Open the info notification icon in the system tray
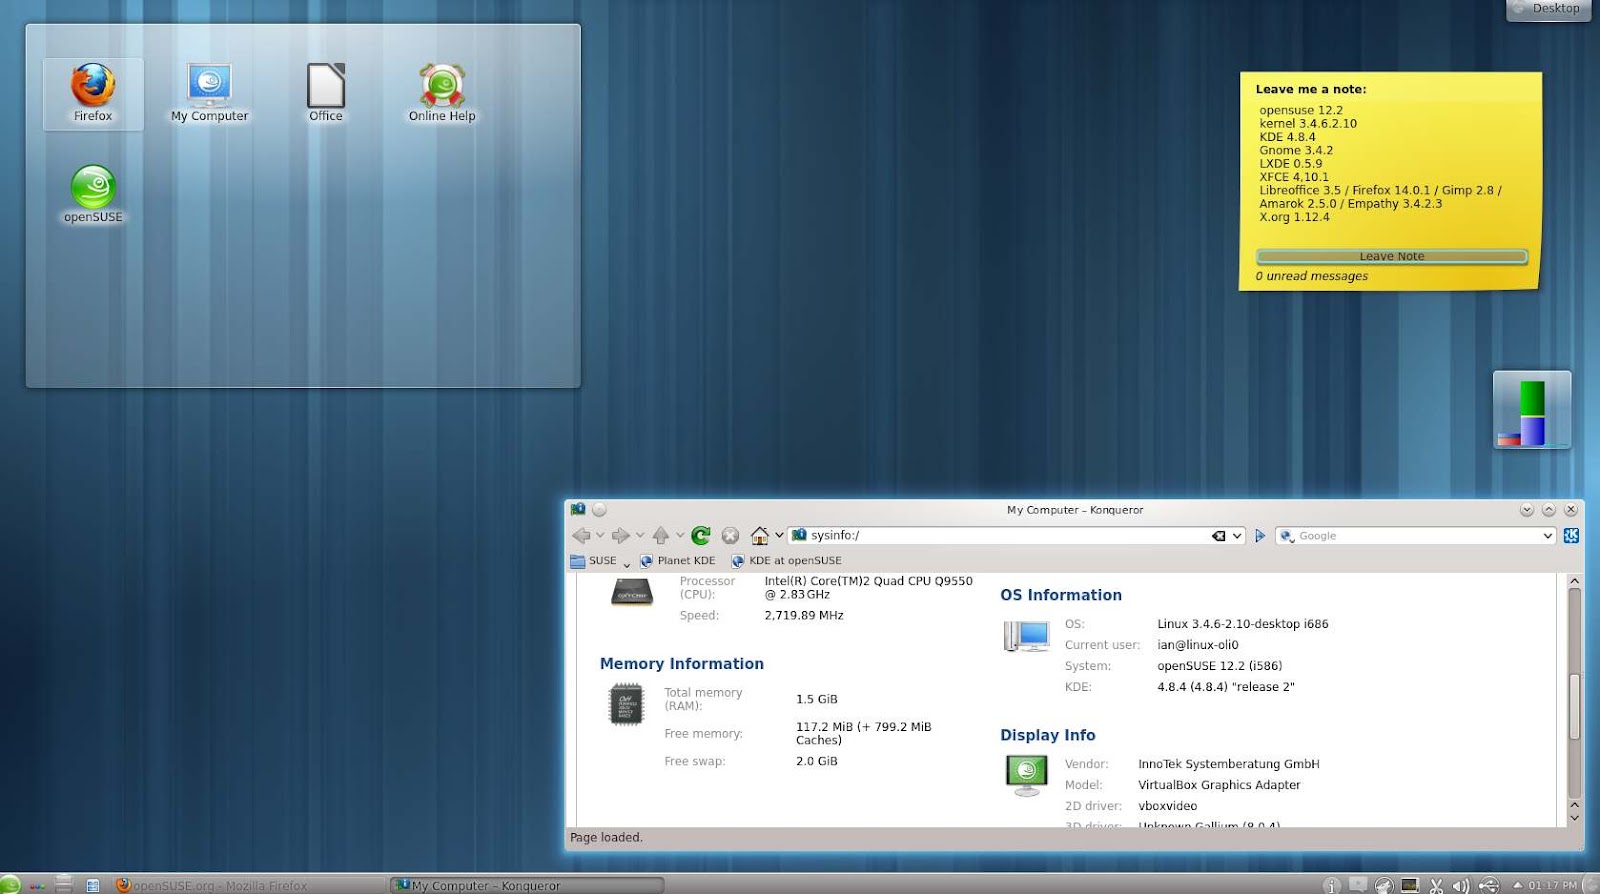1600x894 pixels. [x=1332, y=886]
